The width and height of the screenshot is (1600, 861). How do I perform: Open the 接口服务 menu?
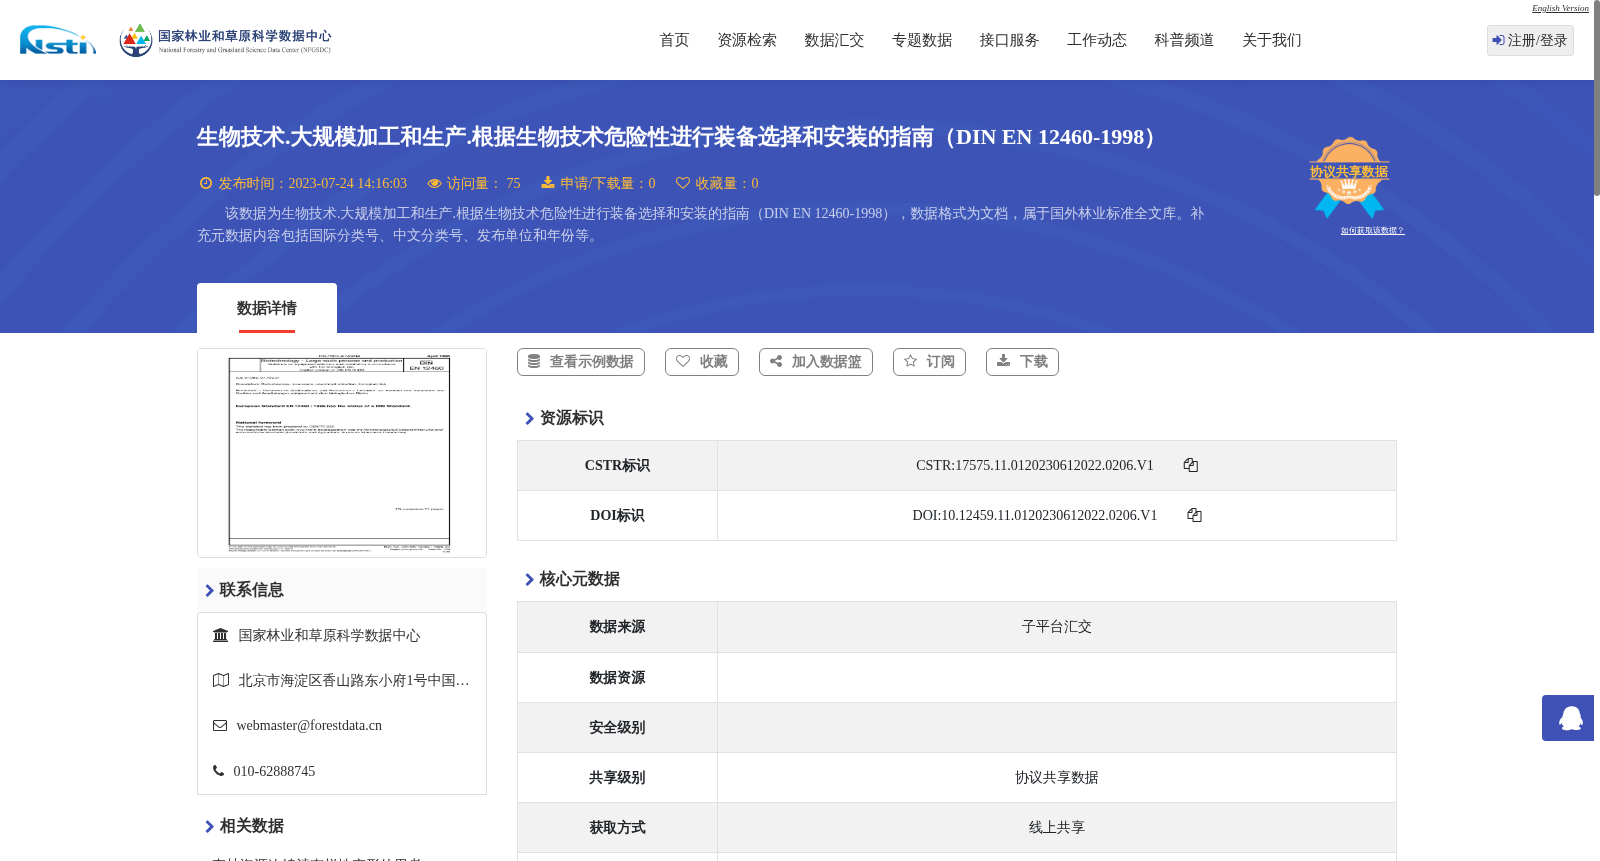coord(1009,40)
